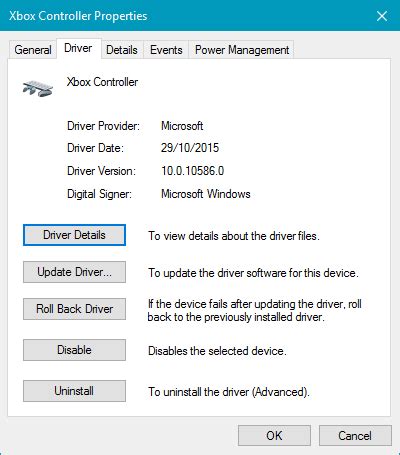
Task: Cancel the properties dialog
Action: click(355, 436)
